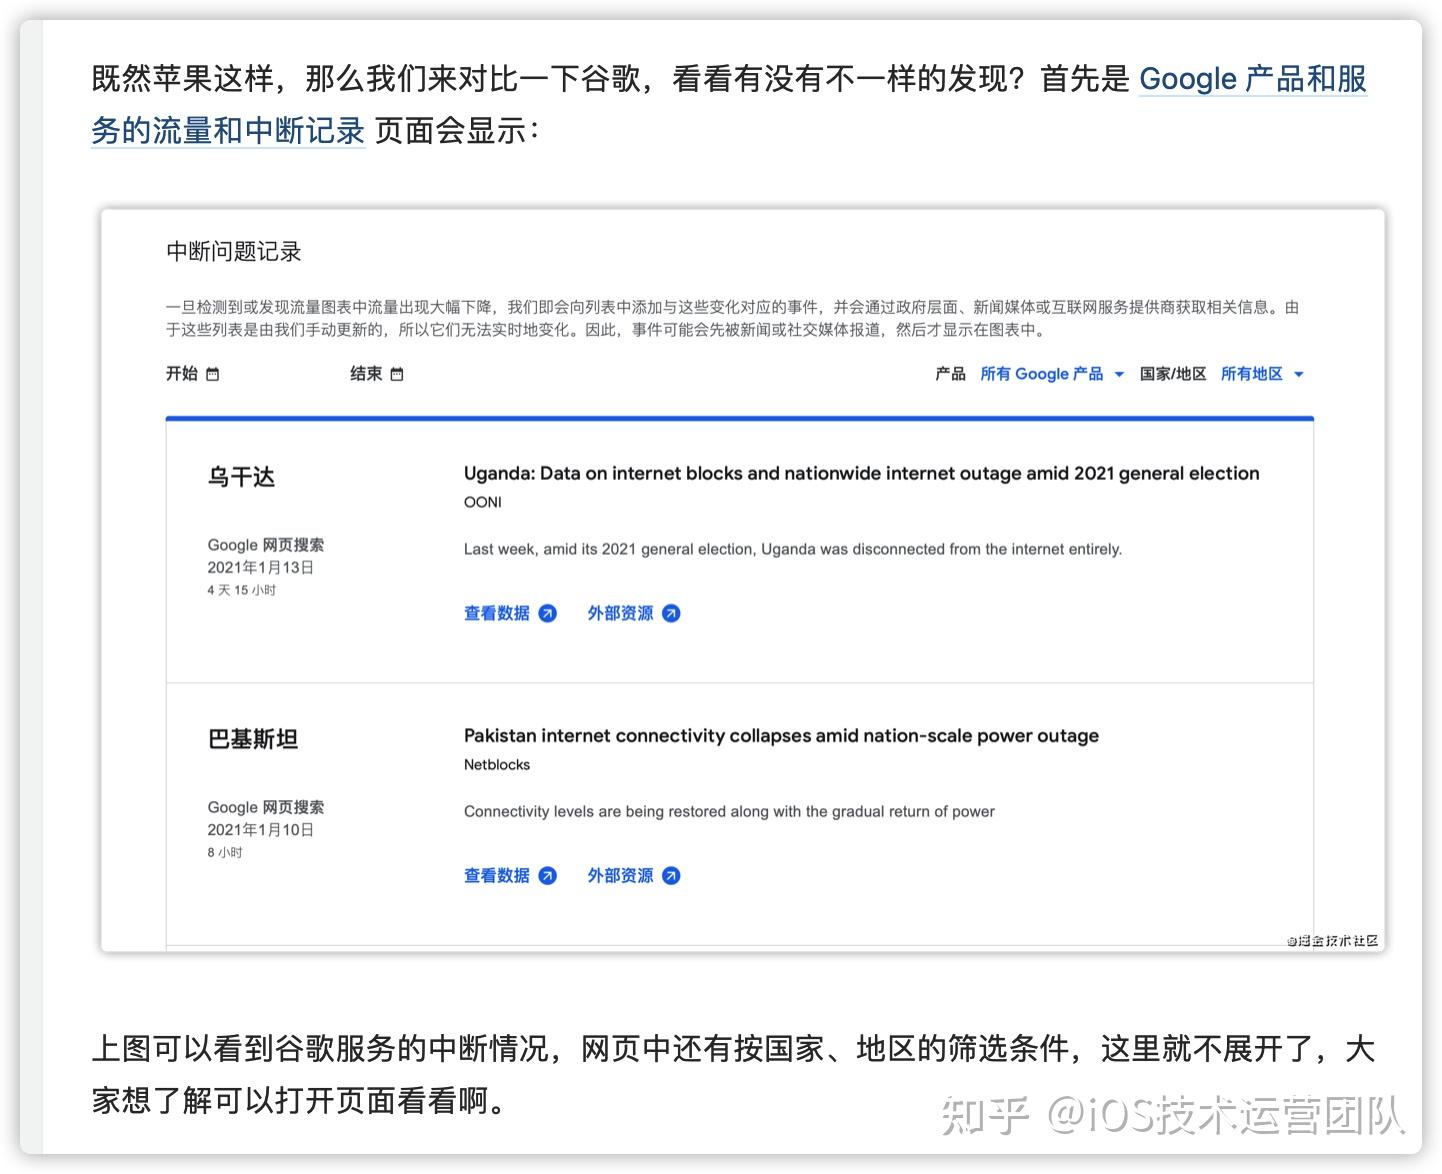The image size is (1442, 1174).
Task: Click the 国家/地区 filter label
Action: (1173, 374)
